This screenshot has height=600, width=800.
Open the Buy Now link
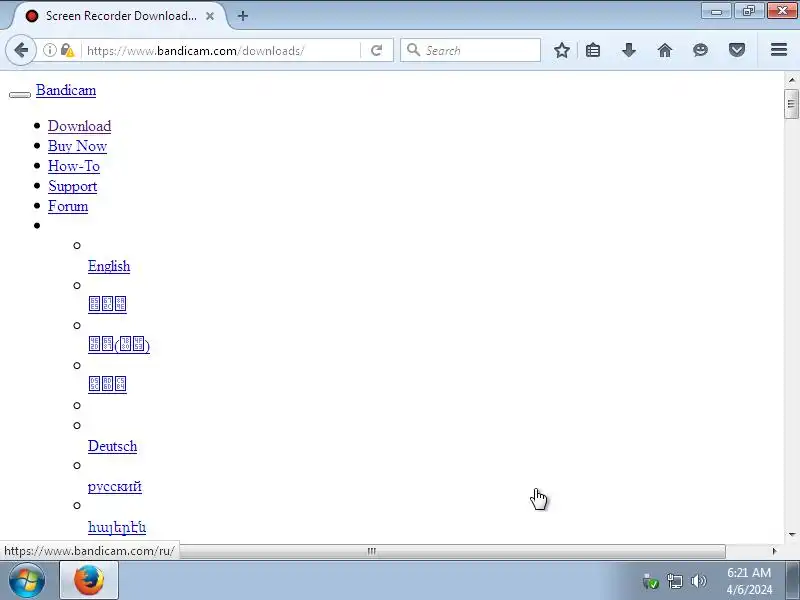pos(78,146)
